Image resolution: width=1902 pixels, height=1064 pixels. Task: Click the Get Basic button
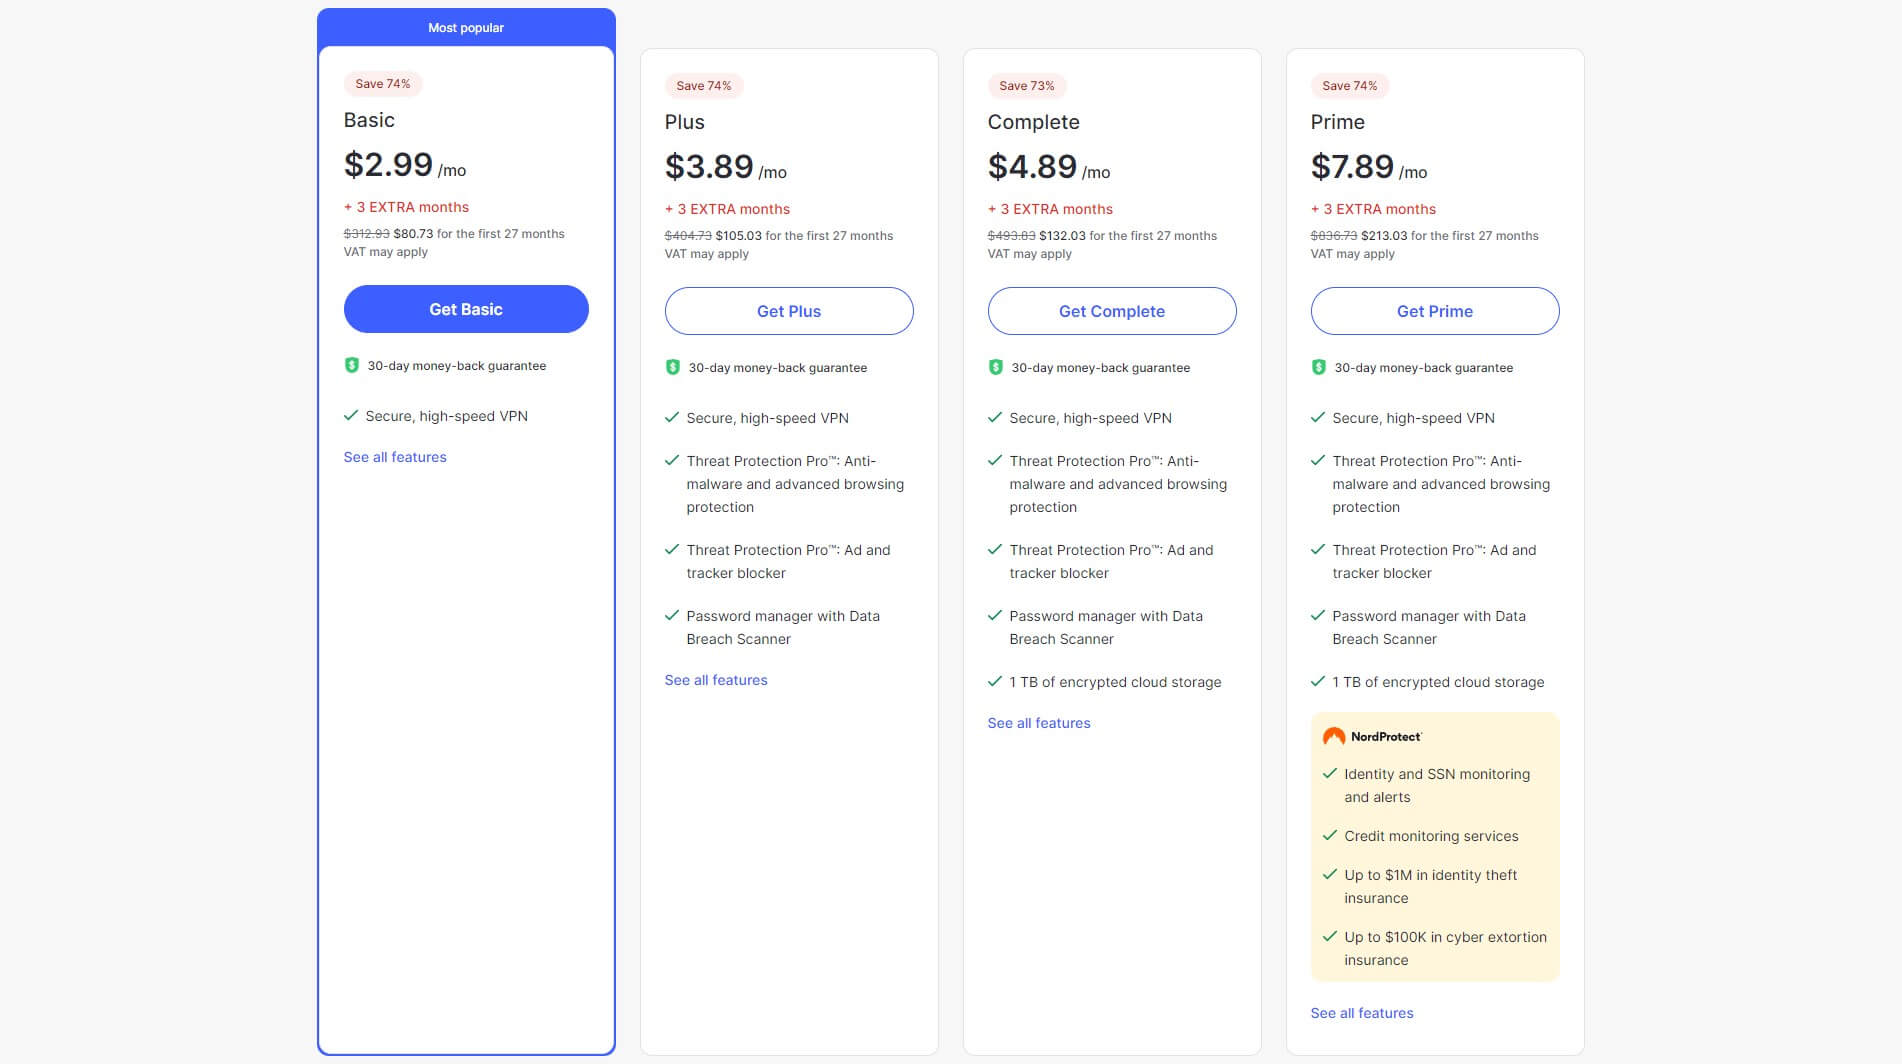pos(466,309)
